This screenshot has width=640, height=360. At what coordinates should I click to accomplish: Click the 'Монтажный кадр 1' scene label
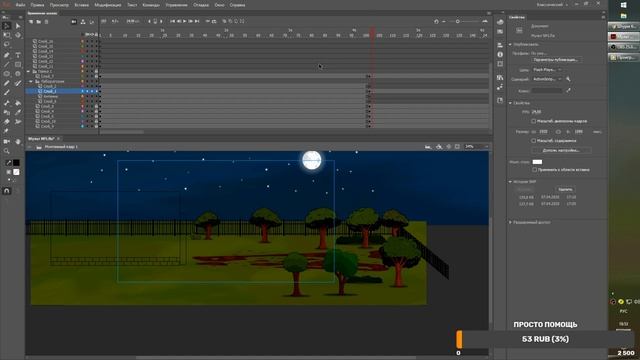click(x=61, y=147)
